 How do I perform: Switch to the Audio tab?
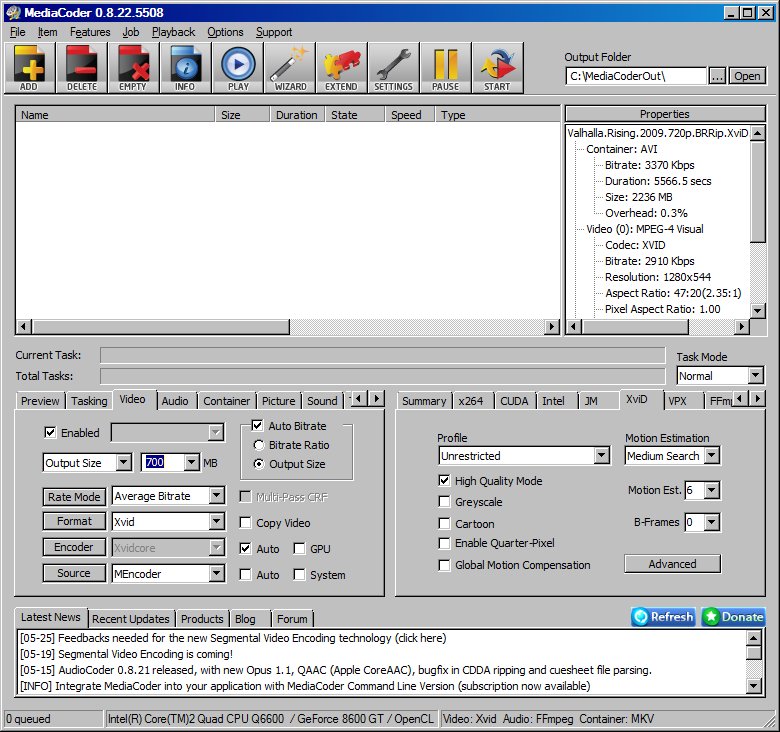pyautogui.click(x=175, y=401)
